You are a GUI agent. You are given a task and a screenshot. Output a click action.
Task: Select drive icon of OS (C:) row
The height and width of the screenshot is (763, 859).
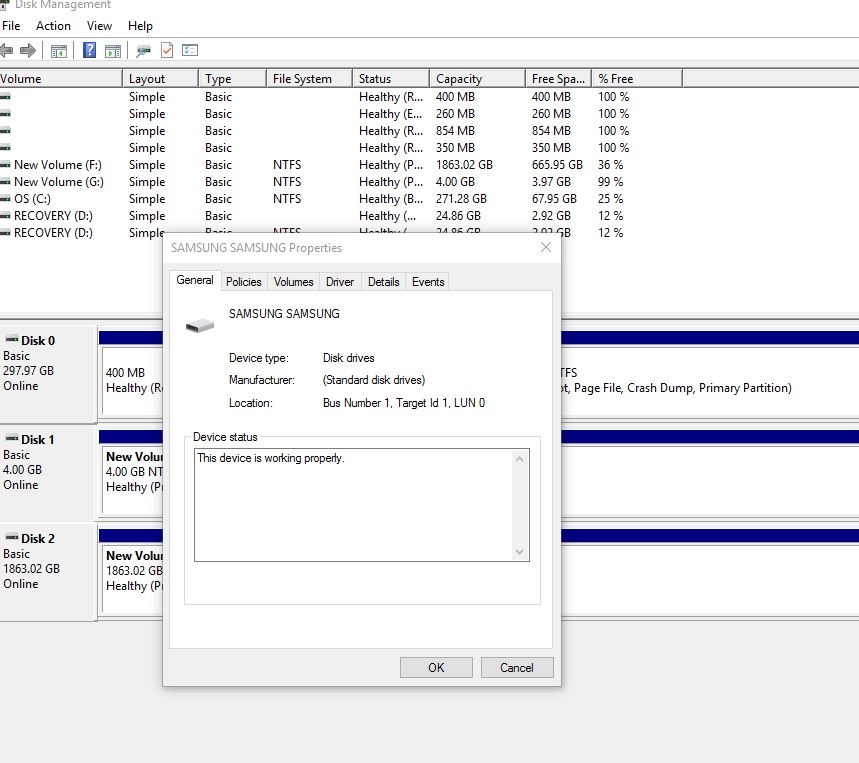[x=5, y=199]
